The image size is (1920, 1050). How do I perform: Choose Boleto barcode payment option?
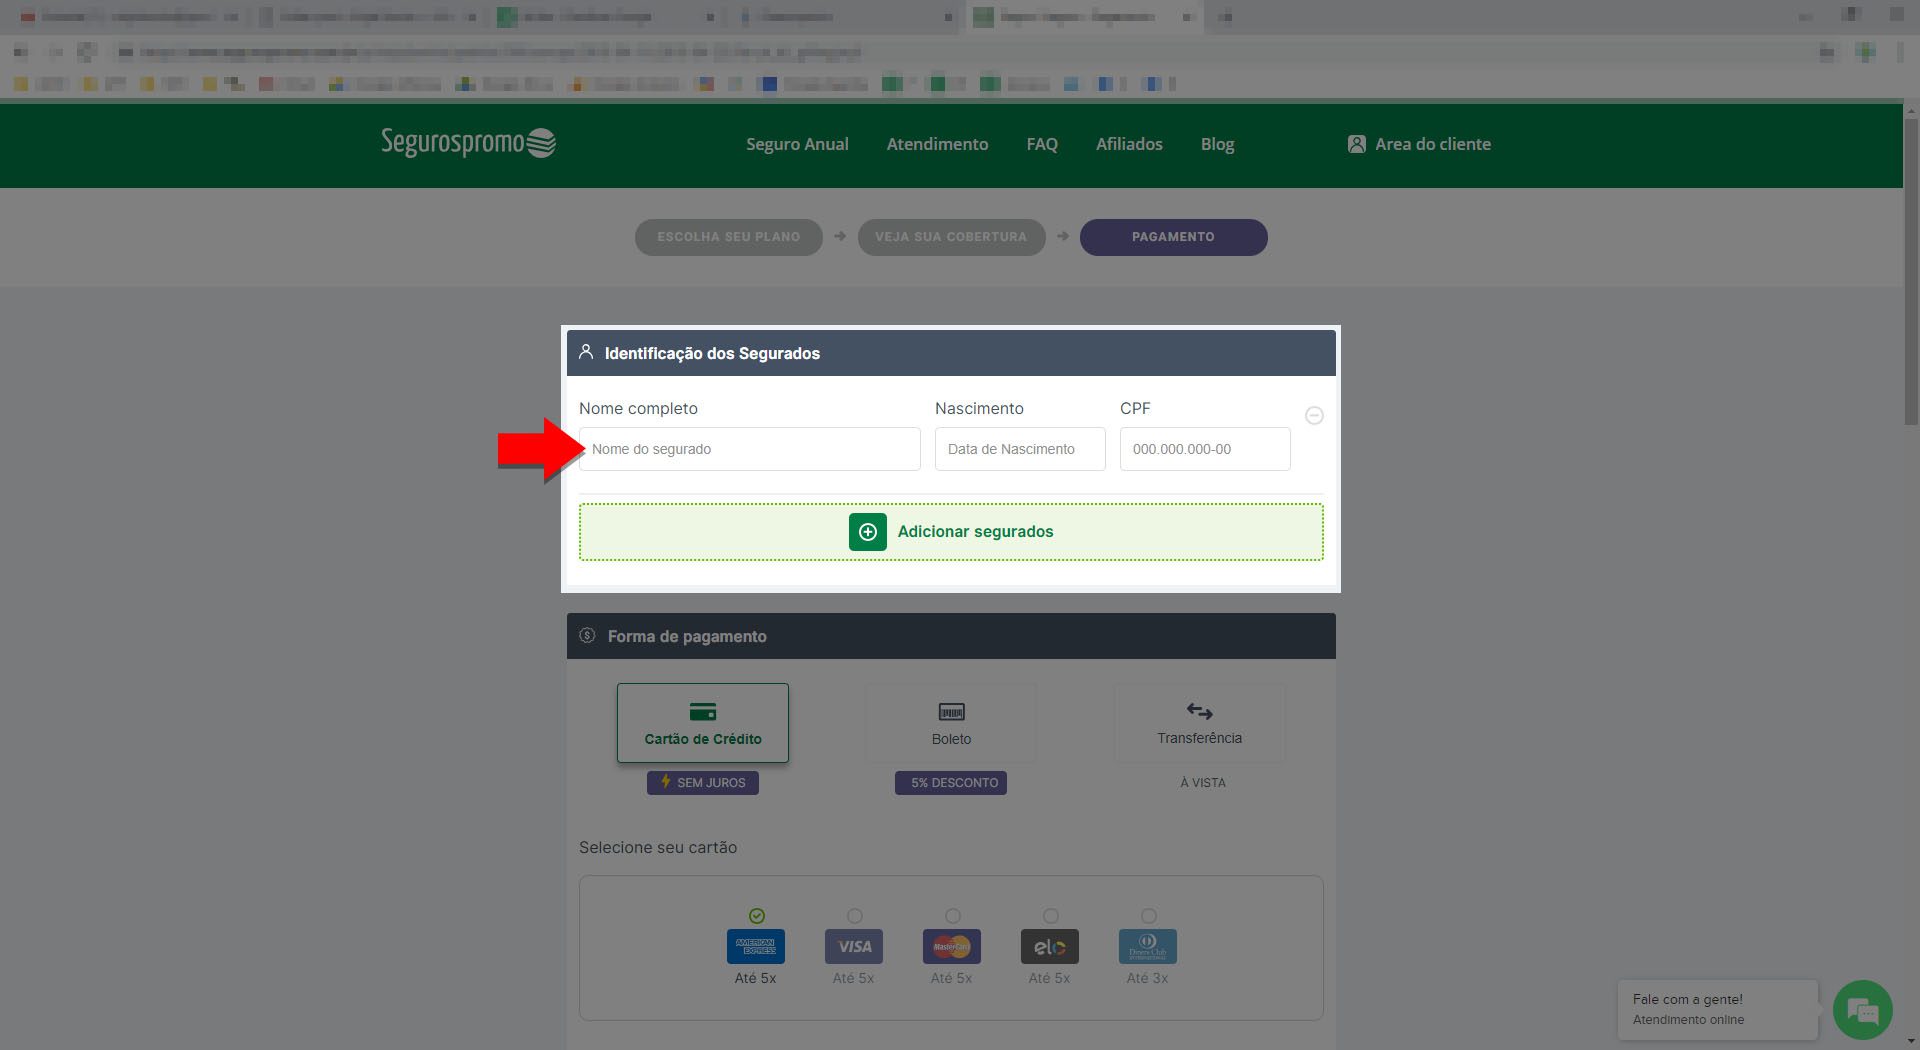point(951,723)
